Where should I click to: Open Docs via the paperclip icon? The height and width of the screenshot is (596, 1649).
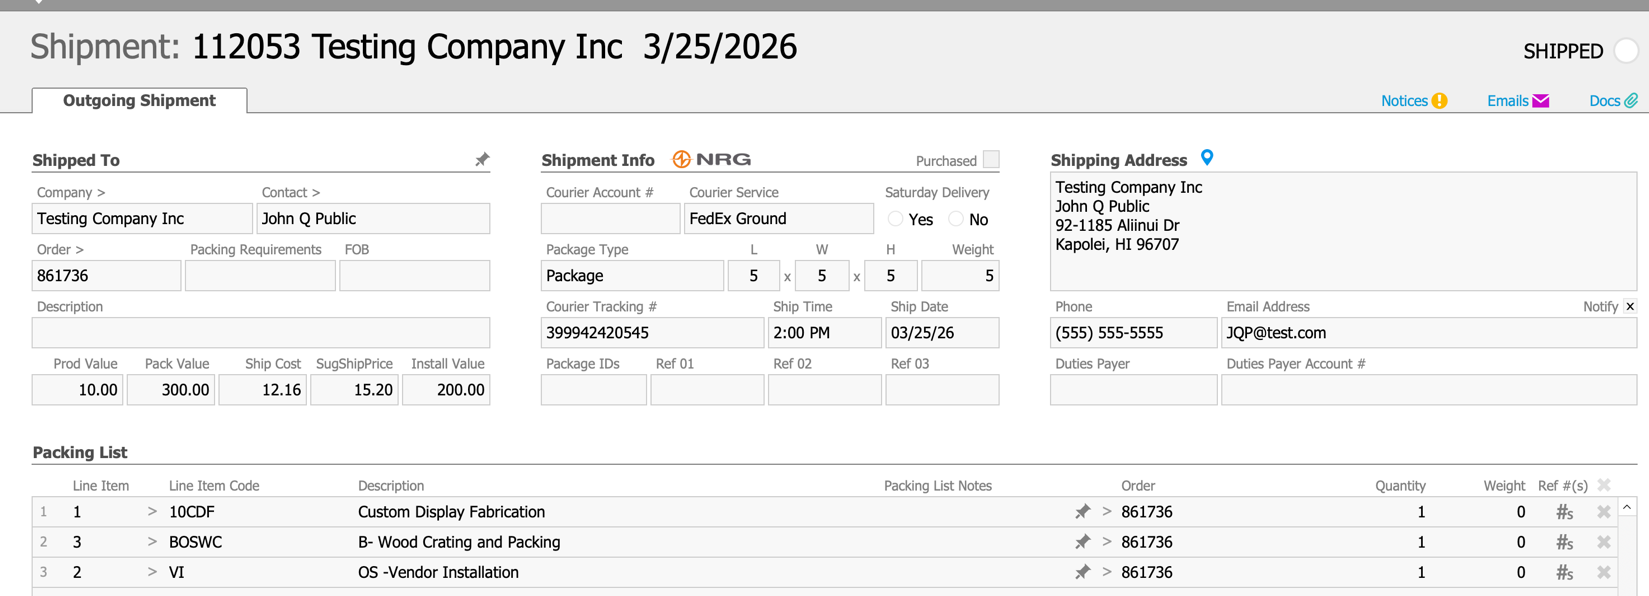coord(1630,101)
